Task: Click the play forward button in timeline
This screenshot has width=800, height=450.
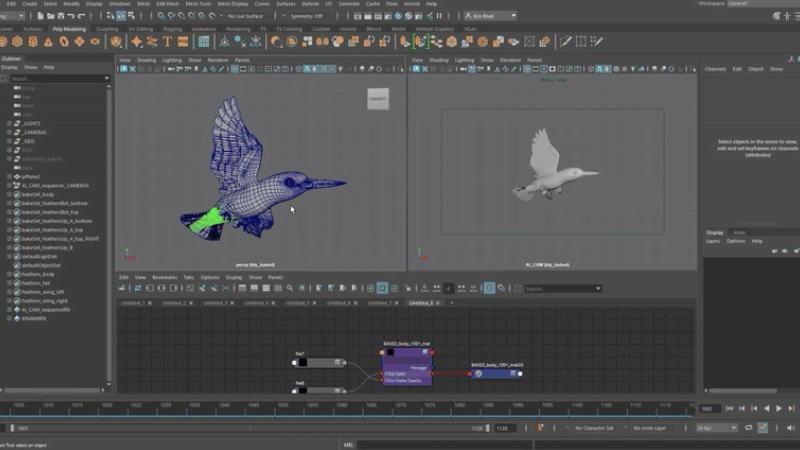Action: point(779,408)
